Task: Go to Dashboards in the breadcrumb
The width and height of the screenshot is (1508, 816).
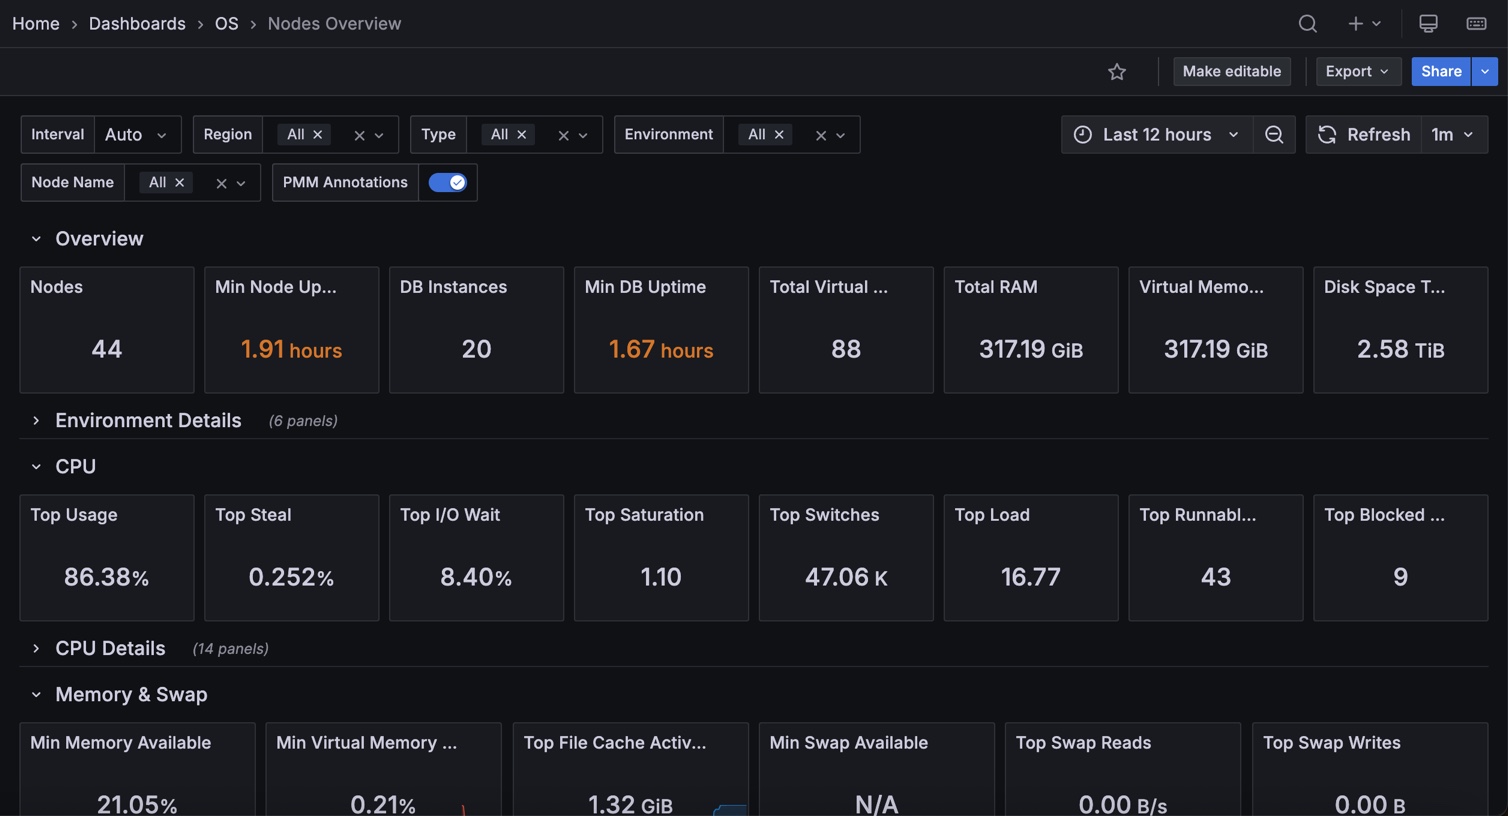Action: 137,23
